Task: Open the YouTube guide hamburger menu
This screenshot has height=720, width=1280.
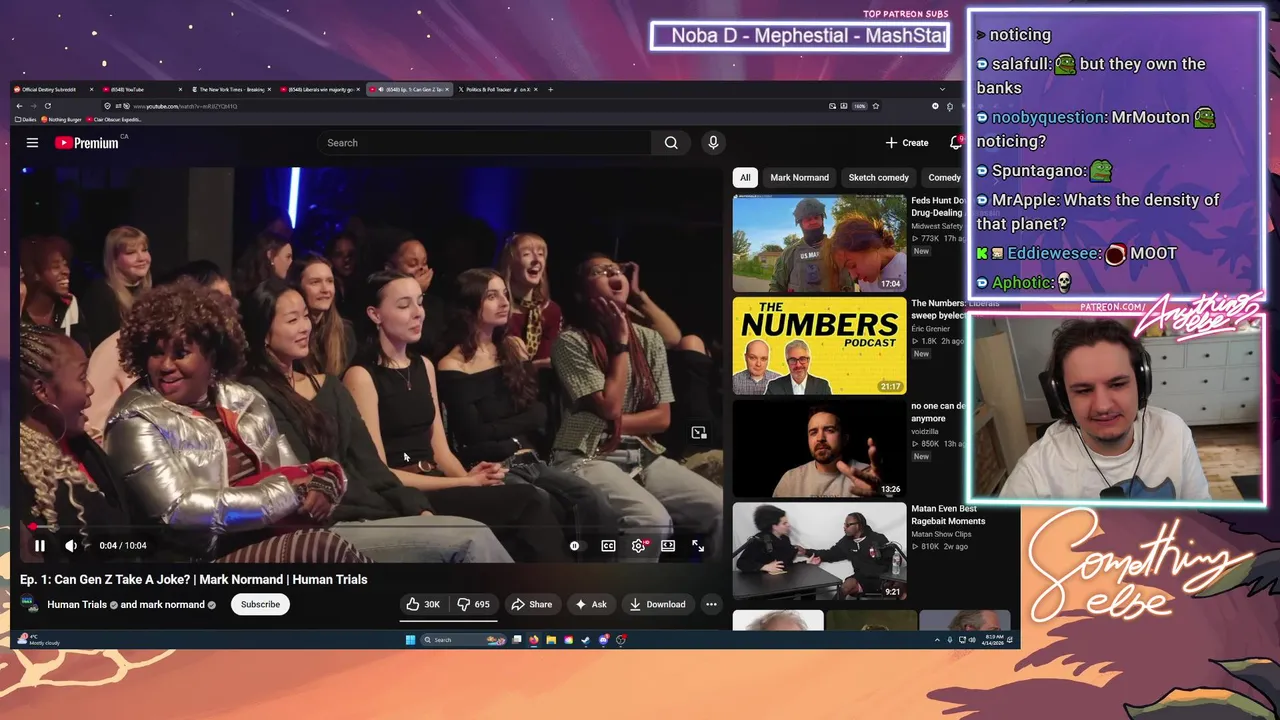Action: click(x=32, y=143)
